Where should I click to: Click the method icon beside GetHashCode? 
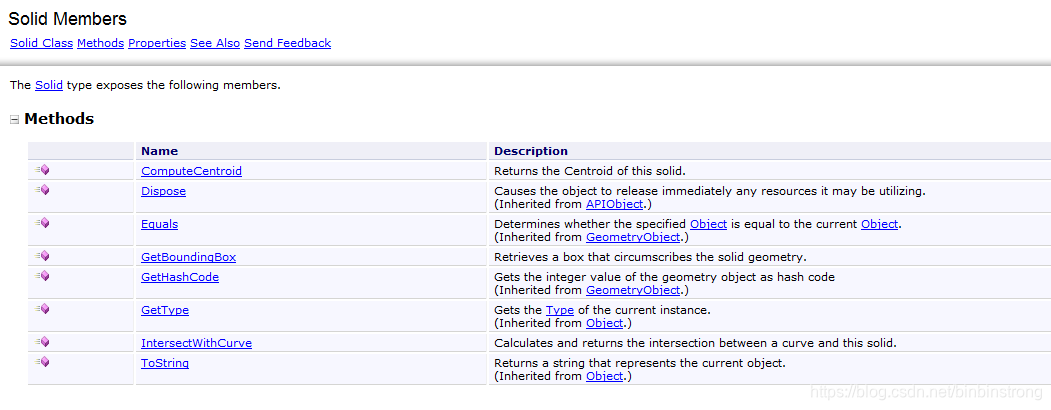tap(43, 276)
